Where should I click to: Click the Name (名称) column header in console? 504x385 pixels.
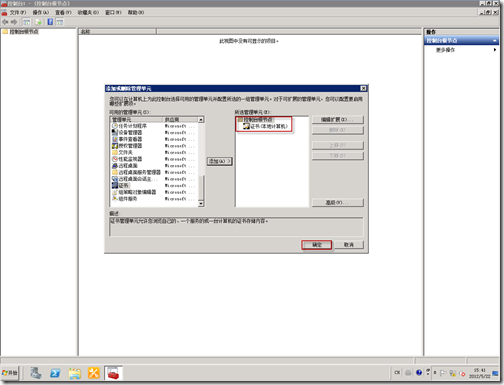(118, 32)
